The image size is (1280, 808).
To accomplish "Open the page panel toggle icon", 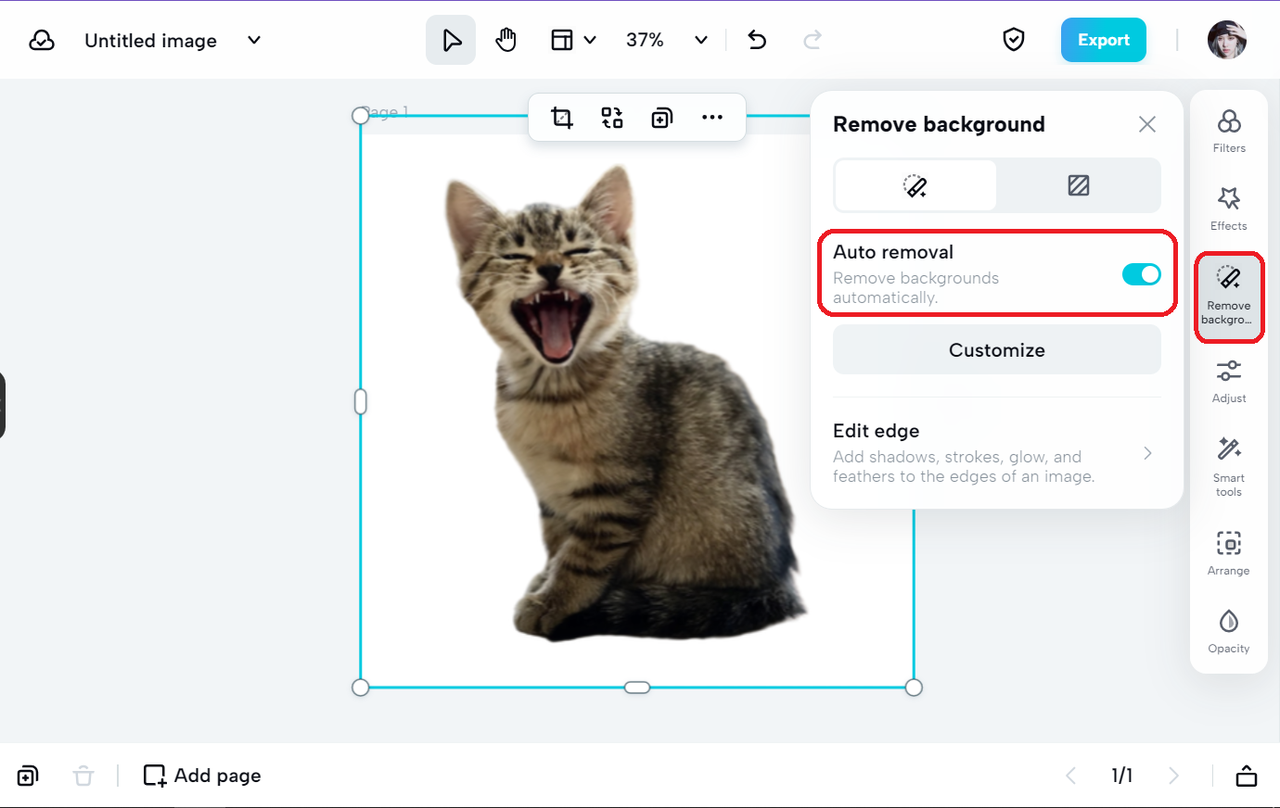I will 1246,775.
